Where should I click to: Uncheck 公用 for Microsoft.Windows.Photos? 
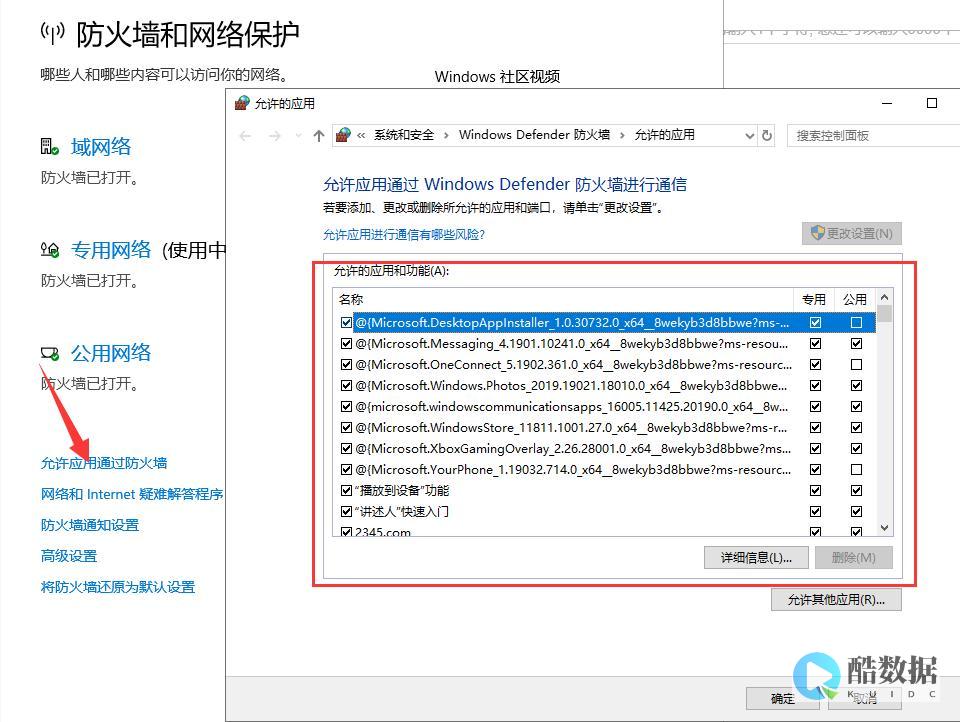click(x=857, y=385)
